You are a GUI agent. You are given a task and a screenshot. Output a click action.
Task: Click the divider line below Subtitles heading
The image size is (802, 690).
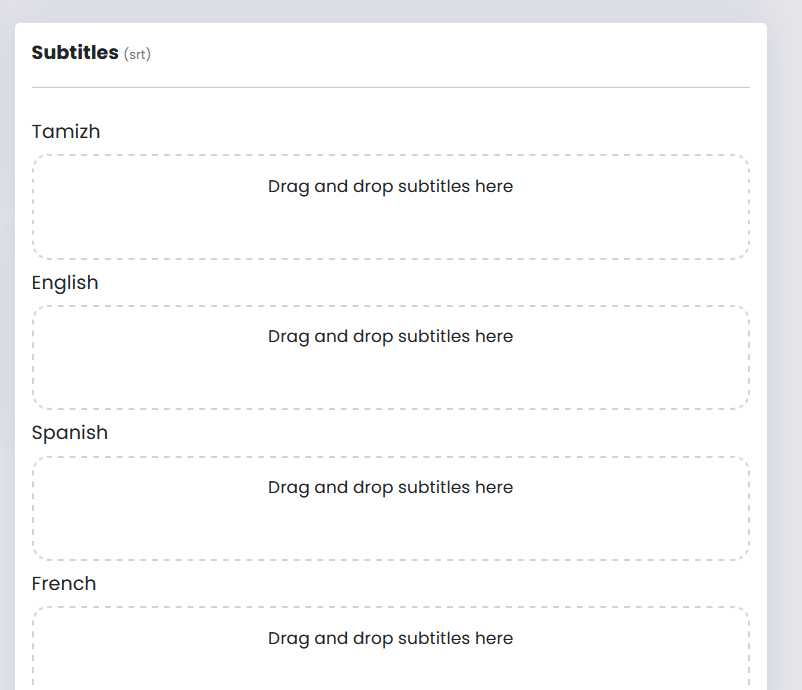point(390,88)
